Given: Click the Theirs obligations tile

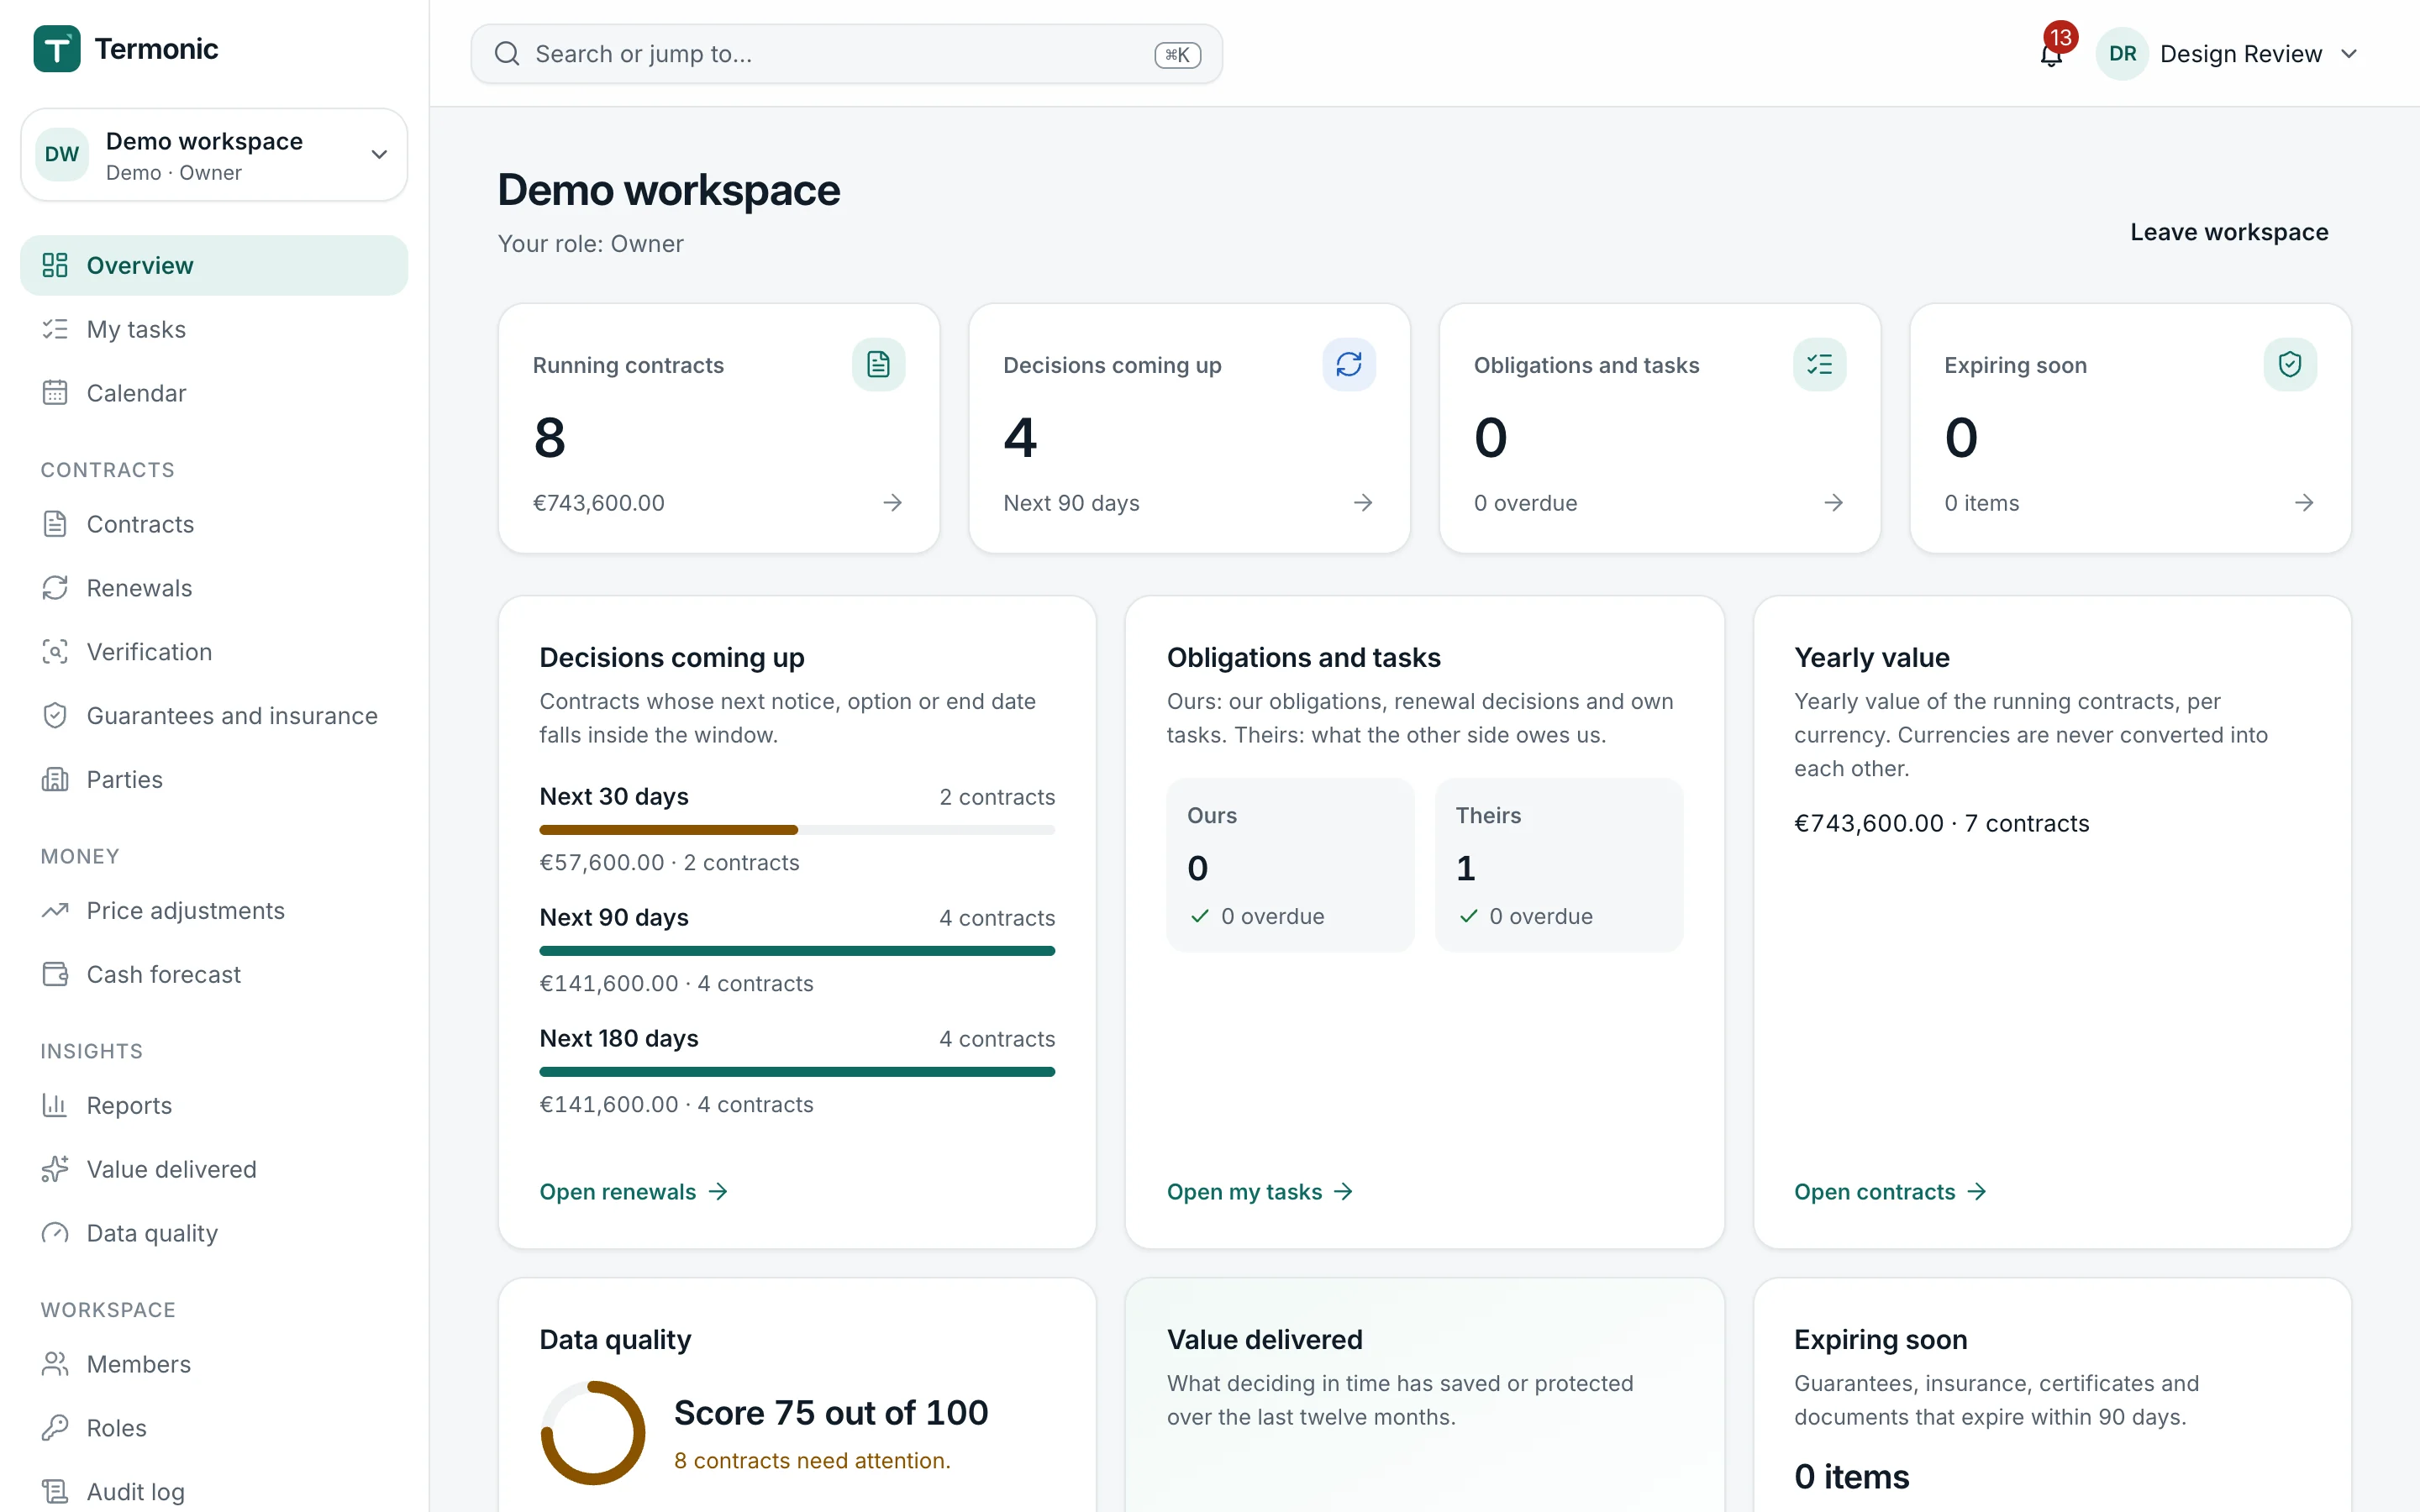Looking at the screenshot, I should [1559, 865].
